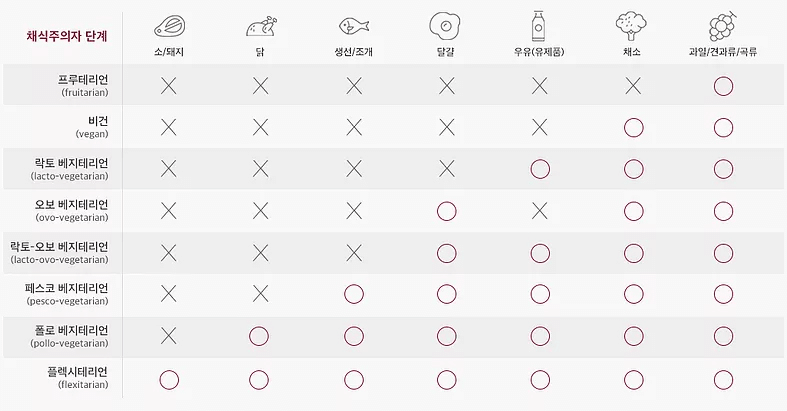Click the beef/pork circle for flexitarian

tap(168, 379)
